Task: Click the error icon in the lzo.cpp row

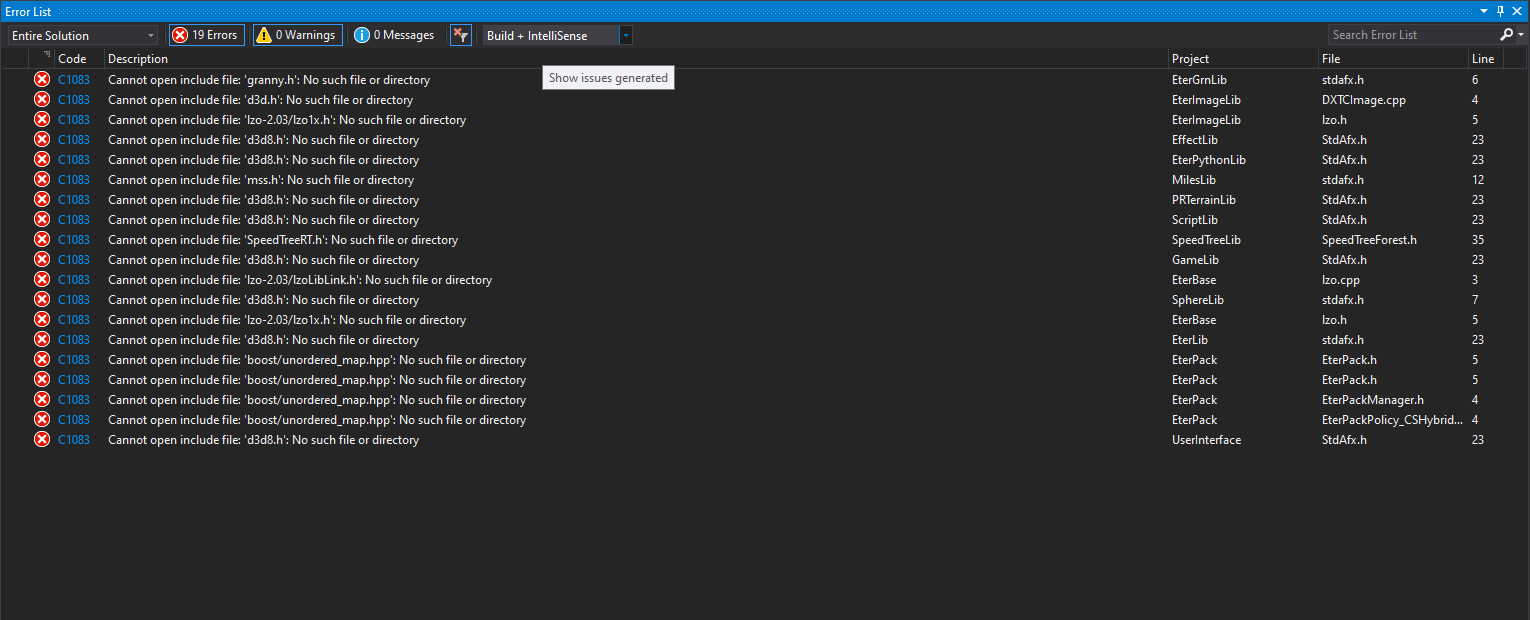Action: (x=42, y=279)
